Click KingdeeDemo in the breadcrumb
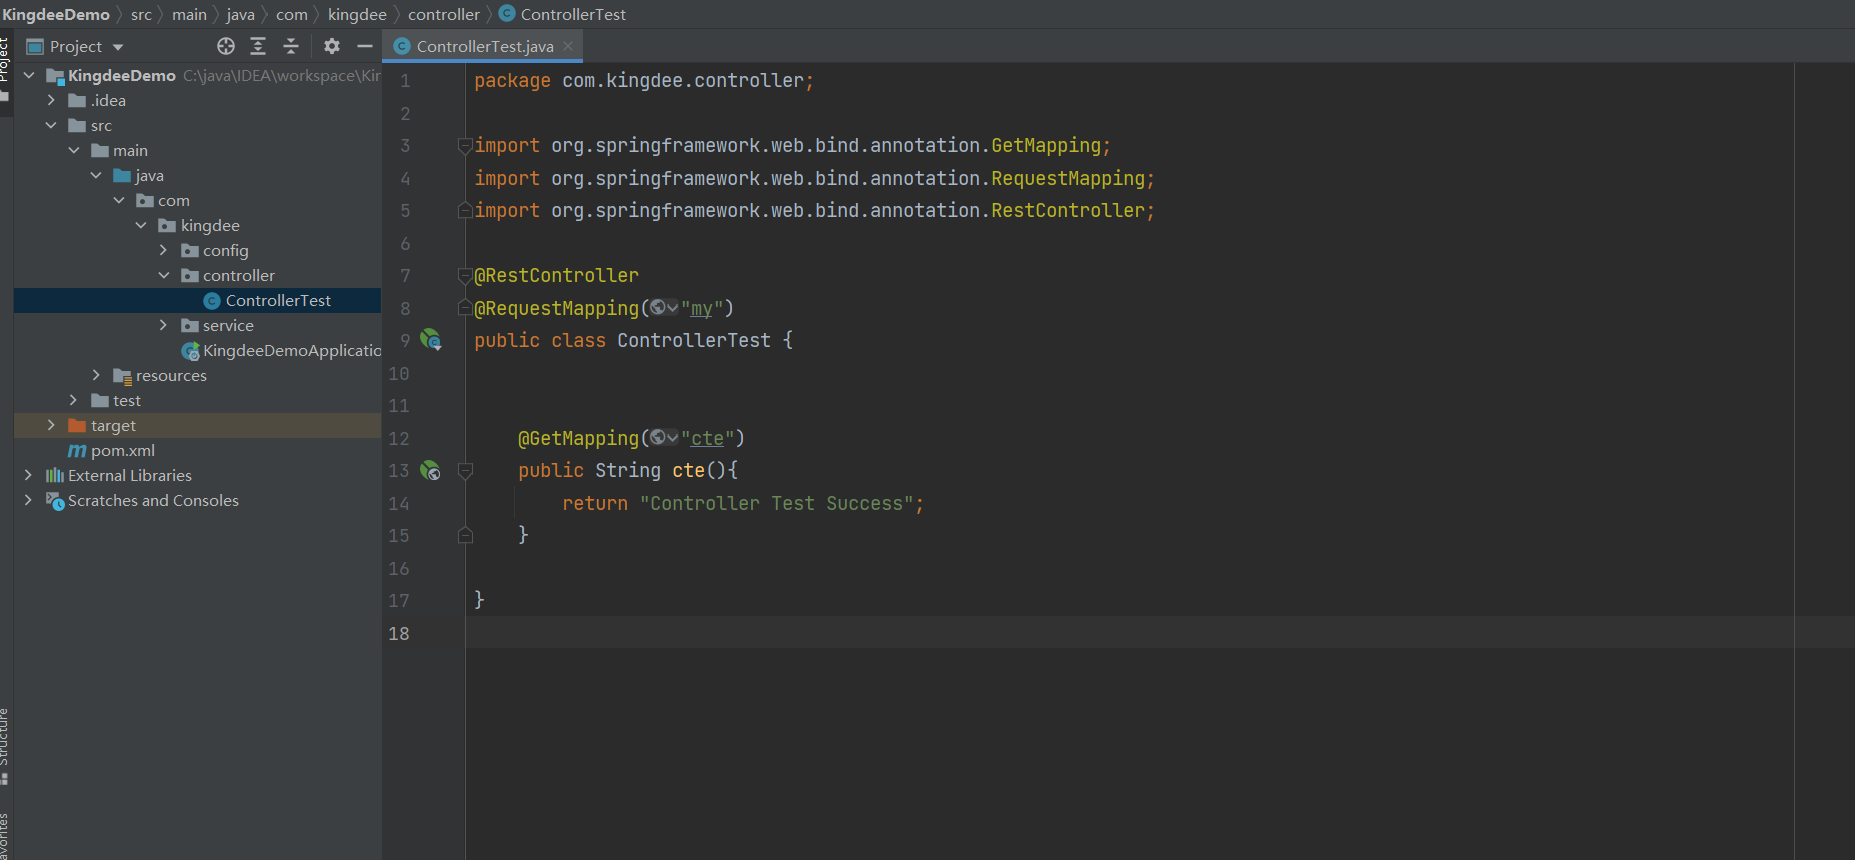 [56, 14]
